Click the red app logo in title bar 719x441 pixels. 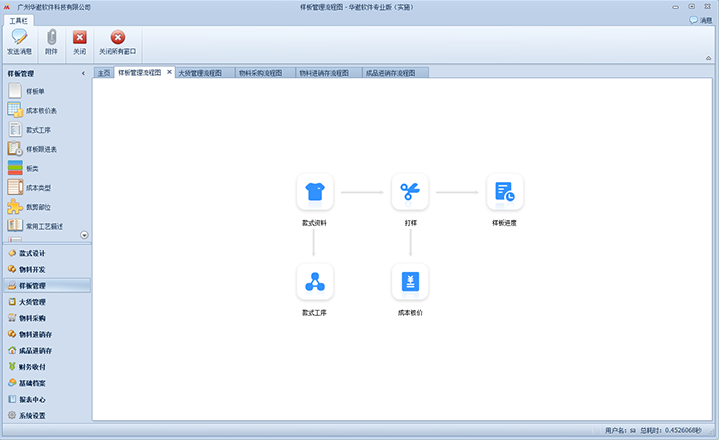pos(7,7)
